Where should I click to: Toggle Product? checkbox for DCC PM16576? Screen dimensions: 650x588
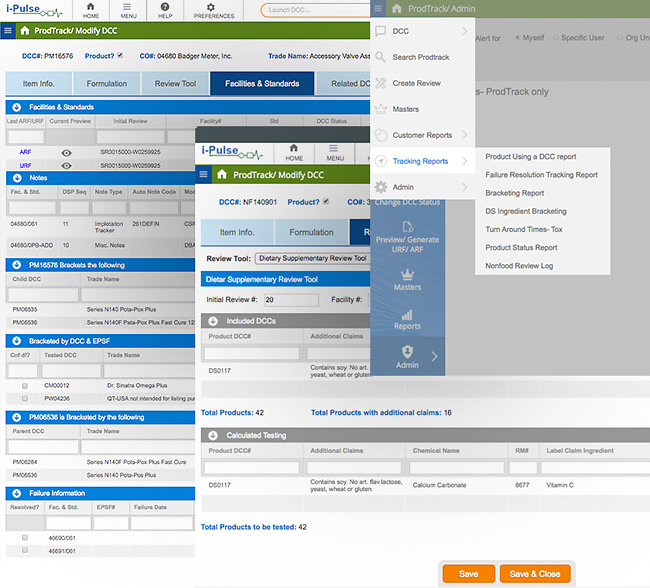tap(120, 55)
